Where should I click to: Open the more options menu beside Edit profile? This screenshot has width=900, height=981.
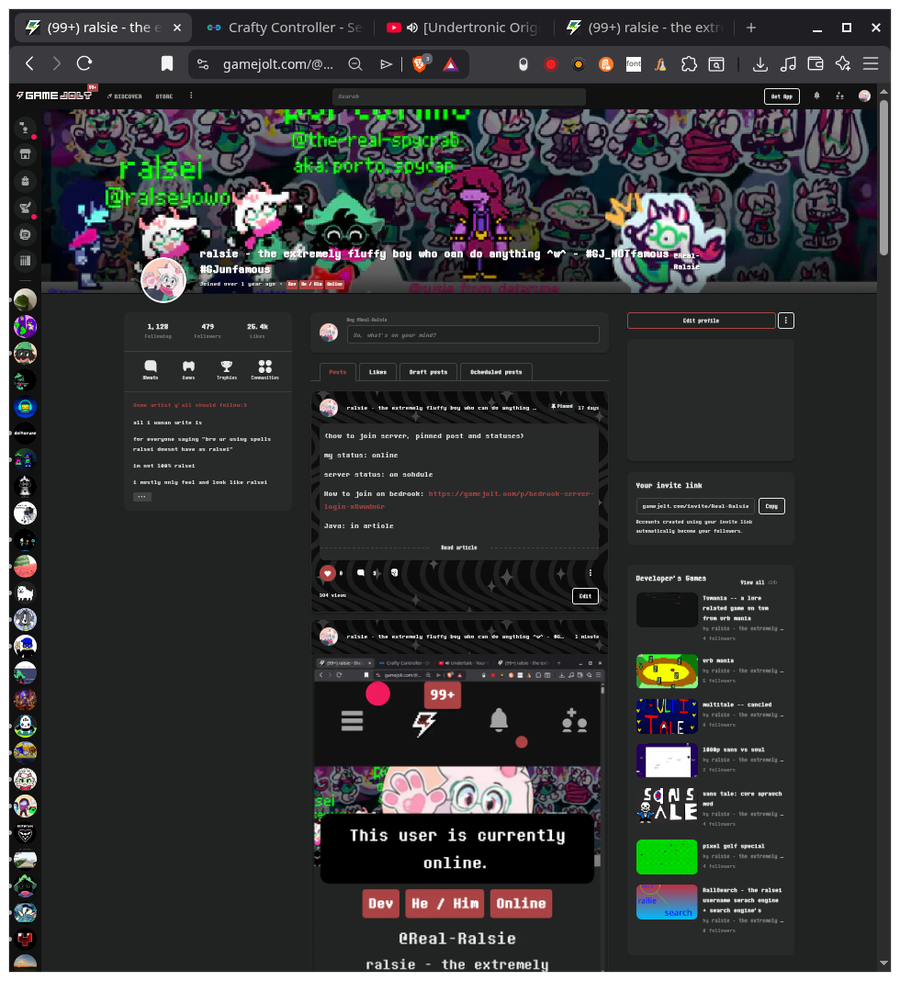pos(786,320)
